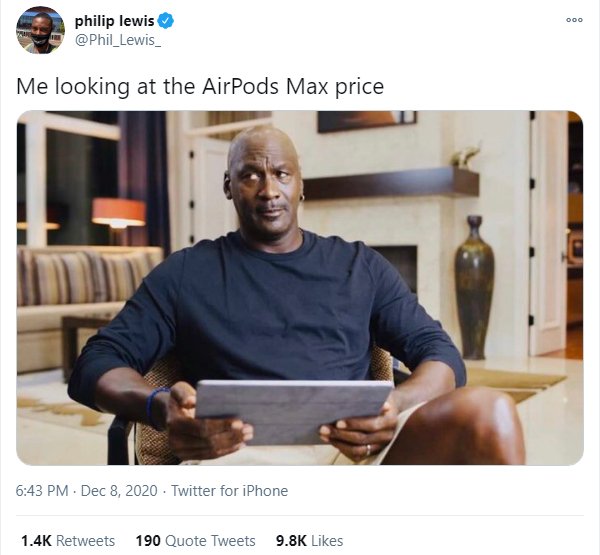600x555 pixels.
Task: View the 190 Quote Tweets list
Action: pos(196,541)
